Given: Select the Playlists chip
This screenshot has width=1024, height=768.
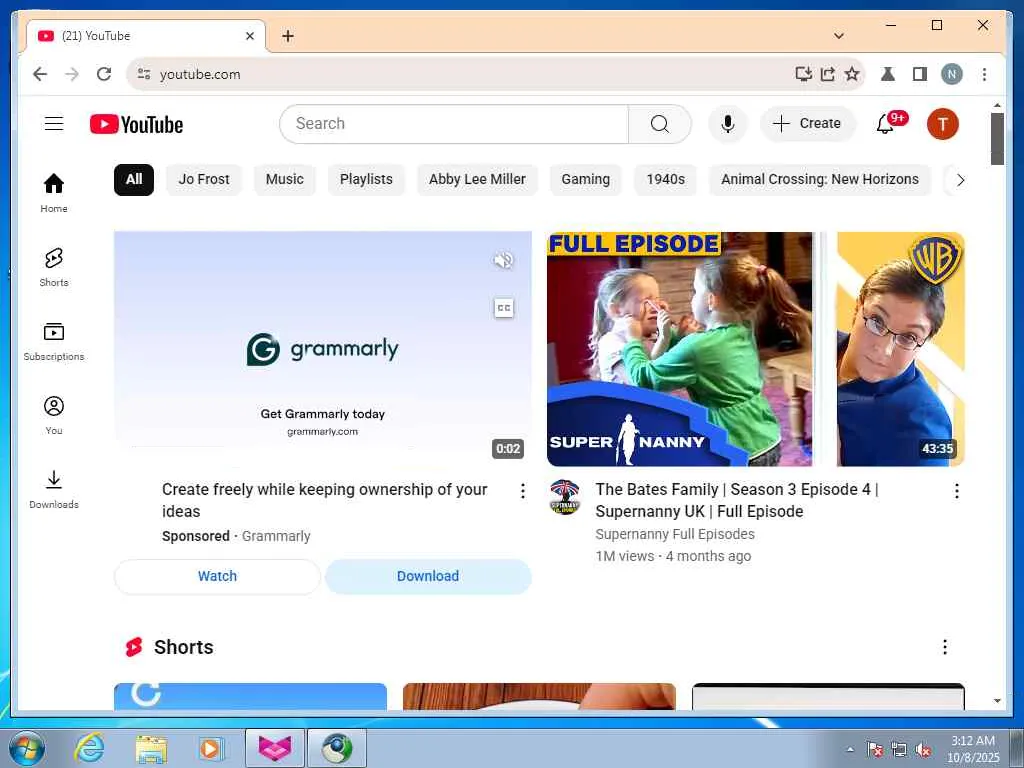Looking at the screenshot, I should click(x=366, y=180).
